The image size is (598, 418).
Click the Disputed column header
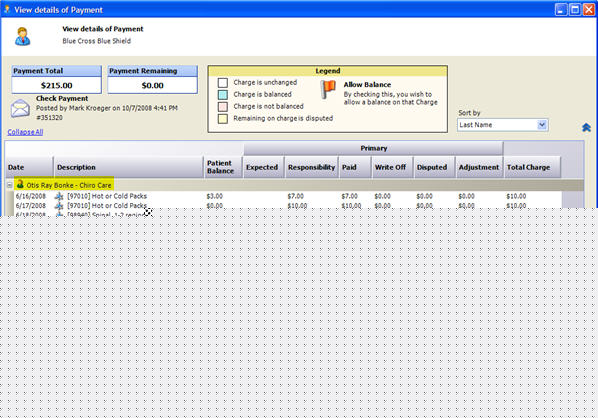coord(434,167)
